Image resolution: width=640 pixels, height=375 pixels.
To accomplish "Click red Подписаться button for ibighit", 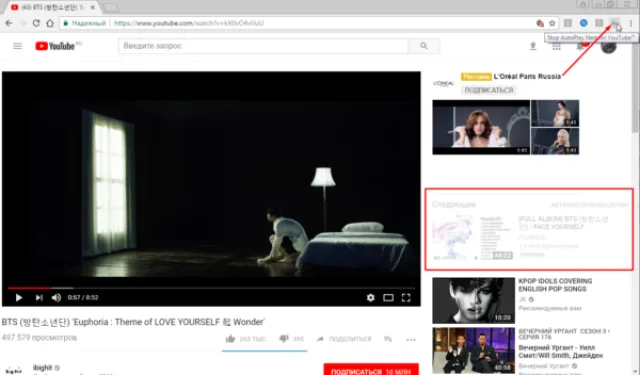I will [371, 369].
